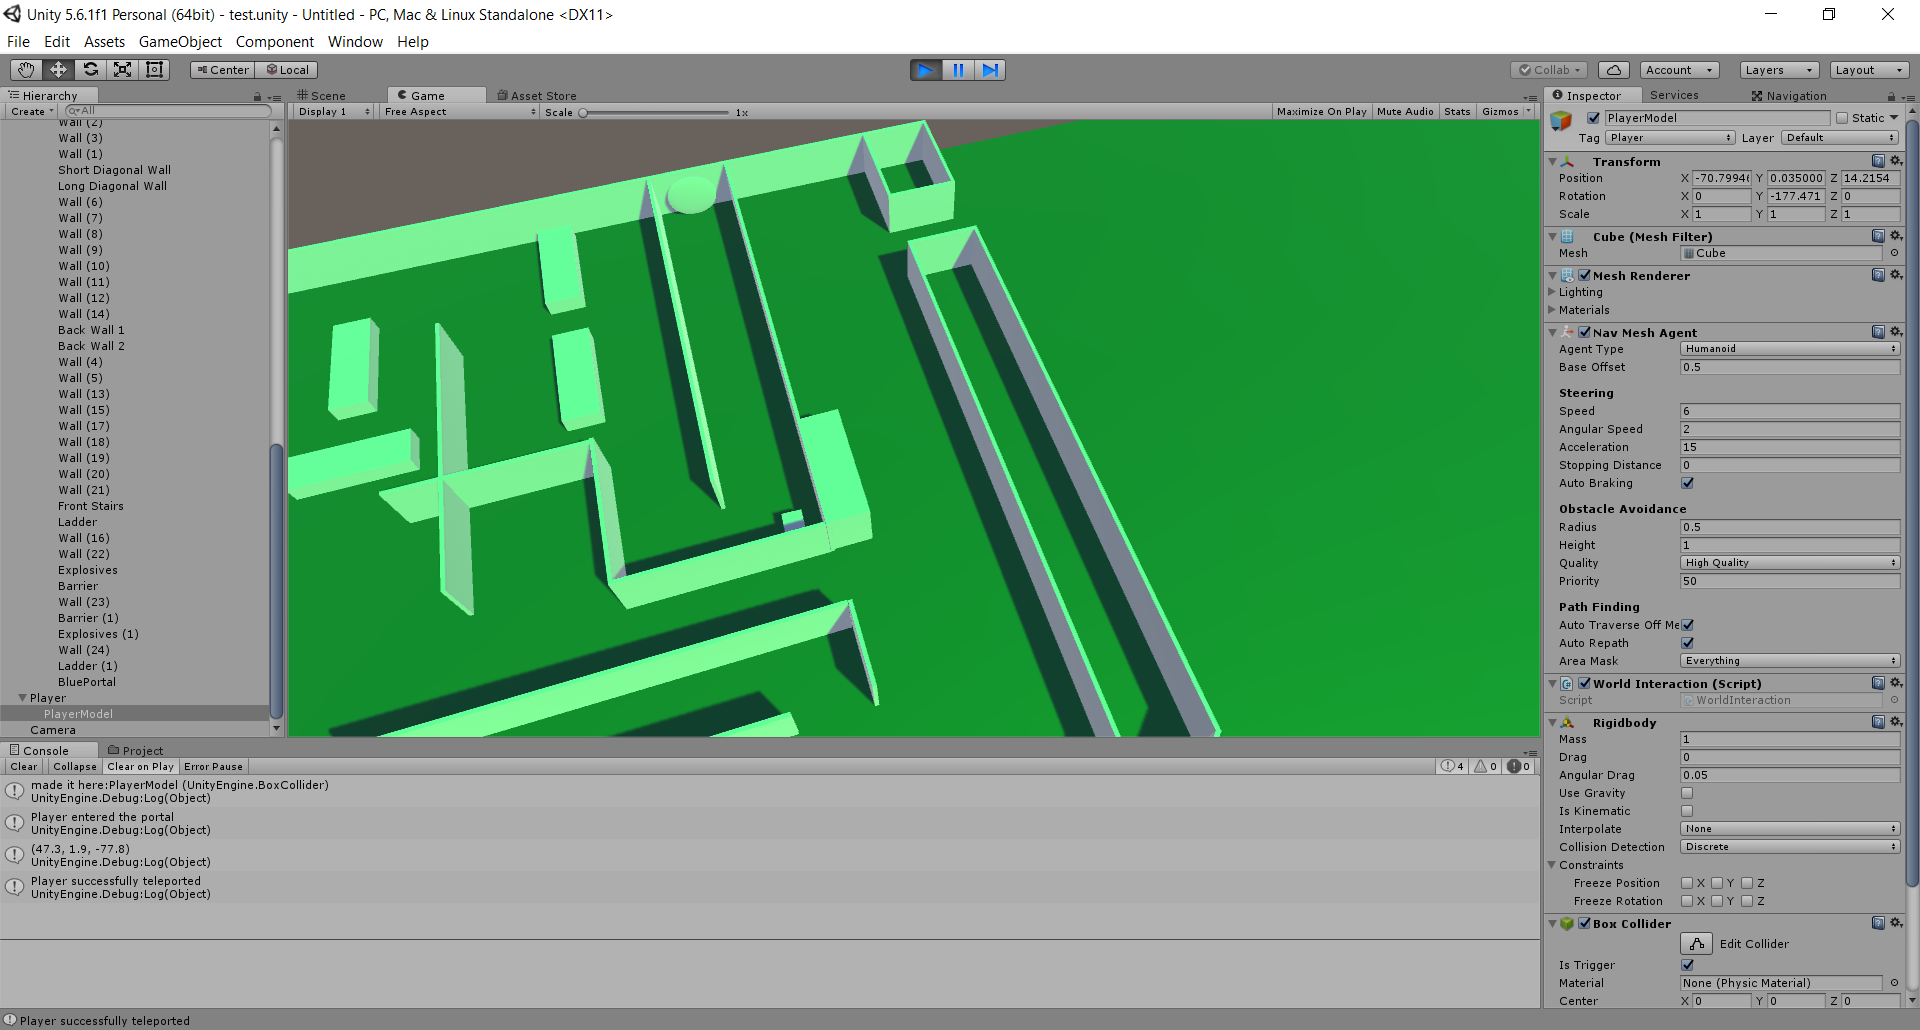Enable Use Gravity on Rigidbody

(1688, 793)
